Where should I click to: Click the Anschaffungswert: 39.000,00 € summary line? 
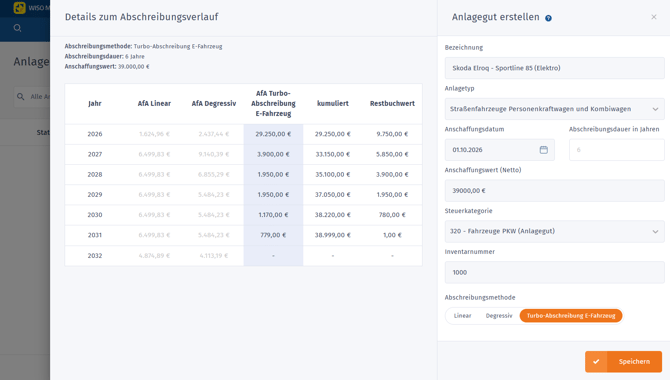click(x=107, y=67)
